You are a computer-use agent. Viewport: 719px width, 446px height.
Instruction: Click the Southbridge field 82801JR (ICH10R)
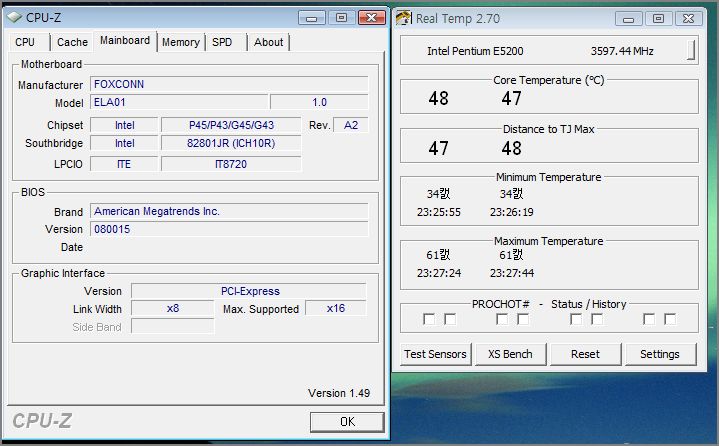pos(231,143)
